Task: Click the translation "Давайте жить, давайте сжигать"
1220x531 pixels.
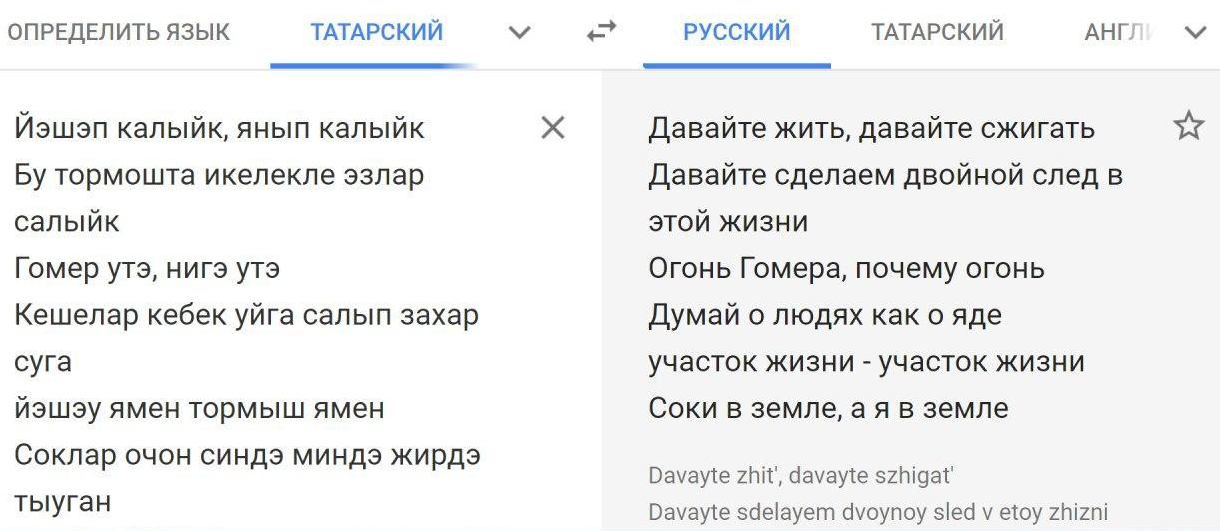Action: [x=871, y=128]
